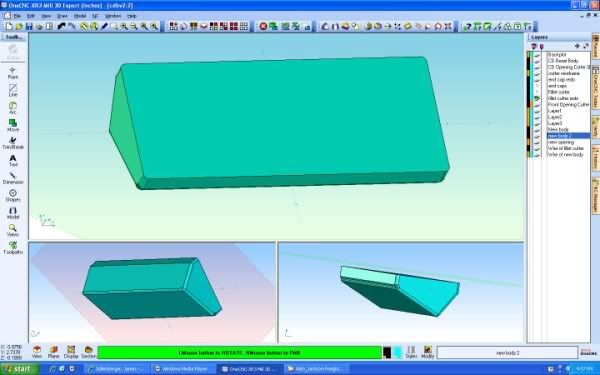
Task: Toggle visibility of the new opening layer
Action: pyautogui.click(x=537, y=142)
